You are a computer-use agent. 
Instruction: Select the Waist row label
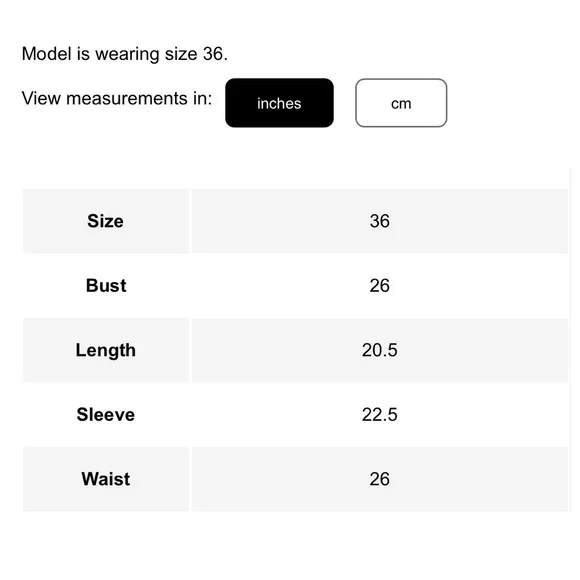pyautogui.click(x=106, y=479)
